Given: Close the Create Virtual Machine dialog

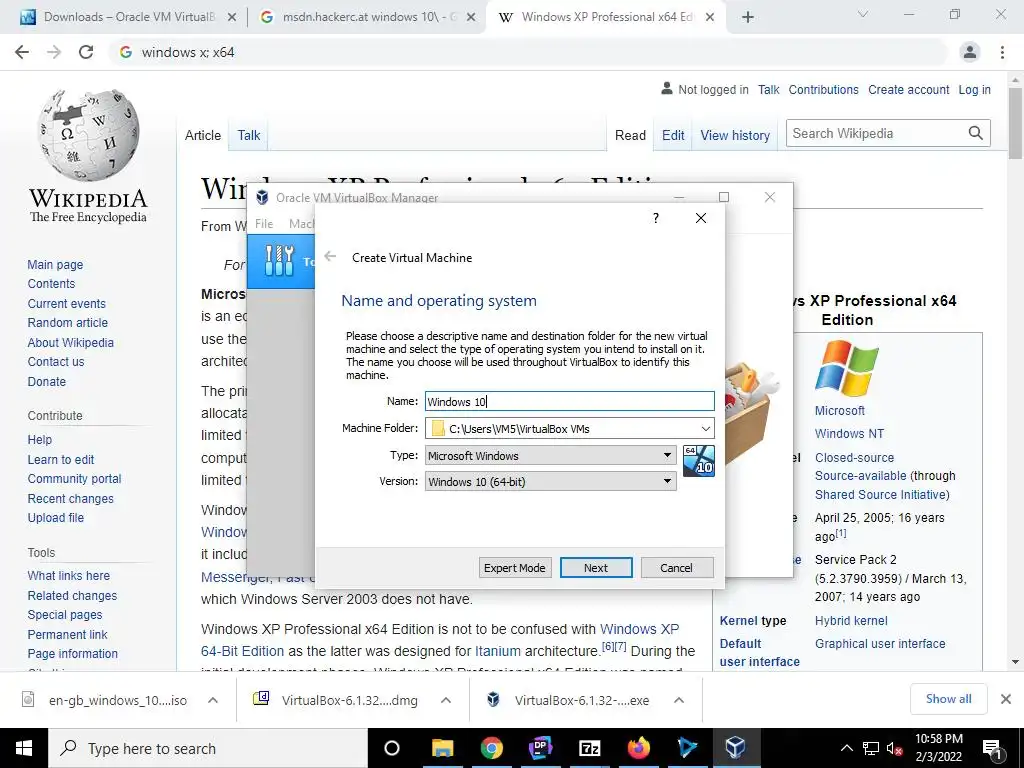Looking at the screenshot, I should tap(701, 218).
